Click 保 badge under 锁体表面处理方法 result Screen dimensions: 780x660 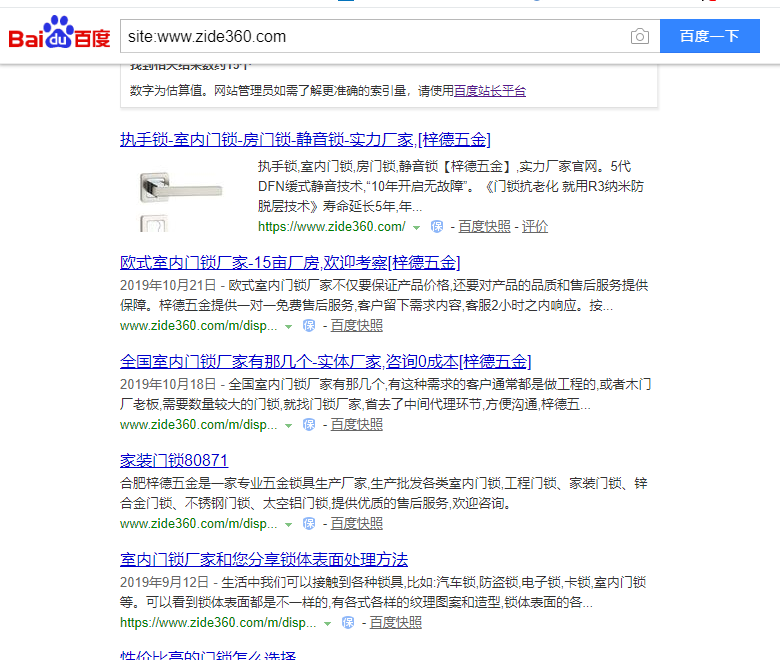[348, 623]
